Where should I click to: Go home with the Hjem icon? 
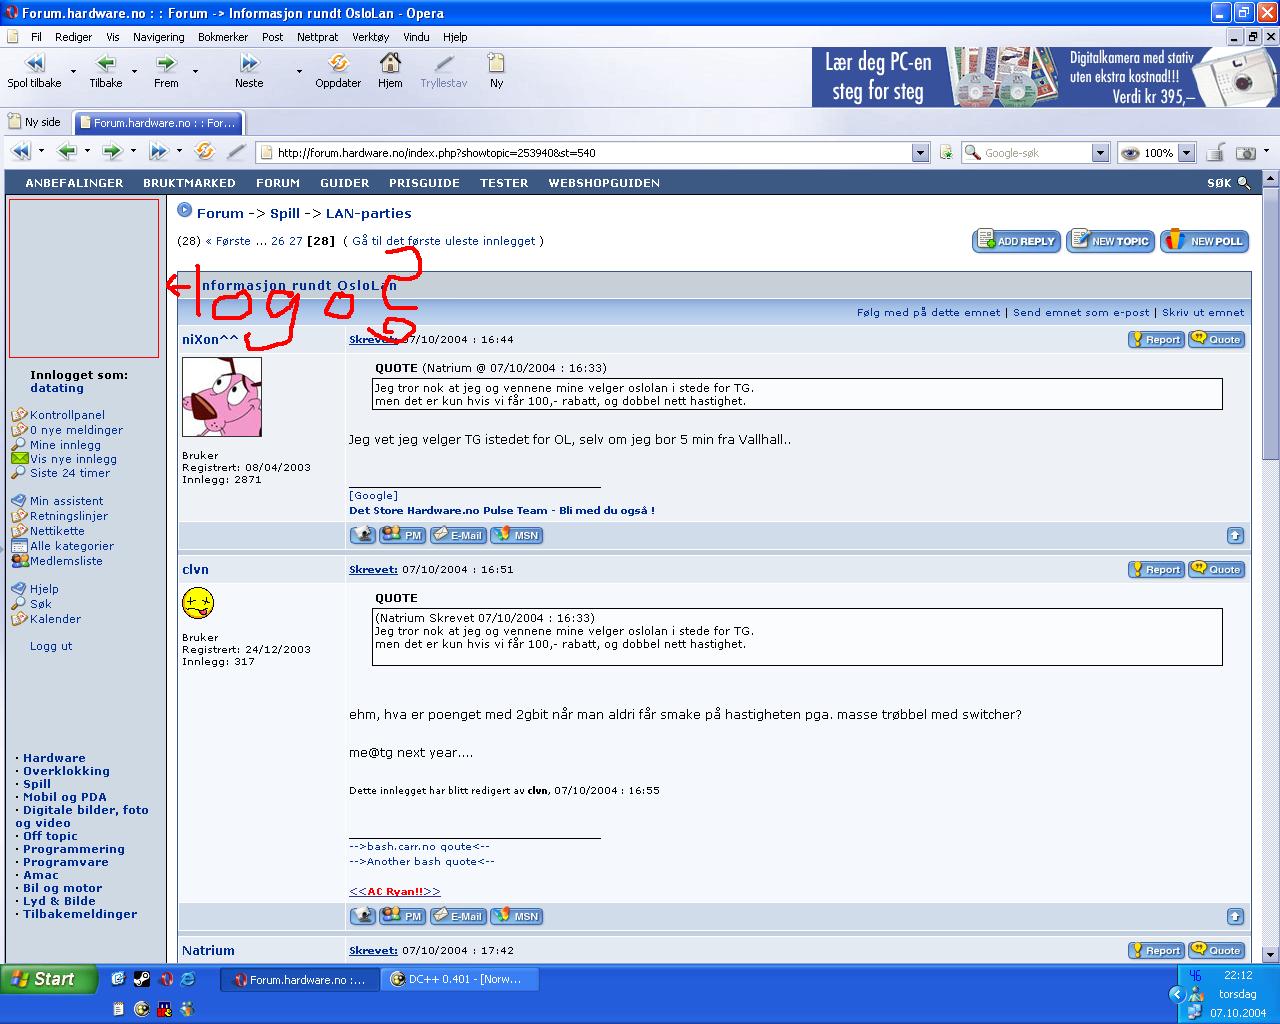pyautogui.click(x=390, y=63)
